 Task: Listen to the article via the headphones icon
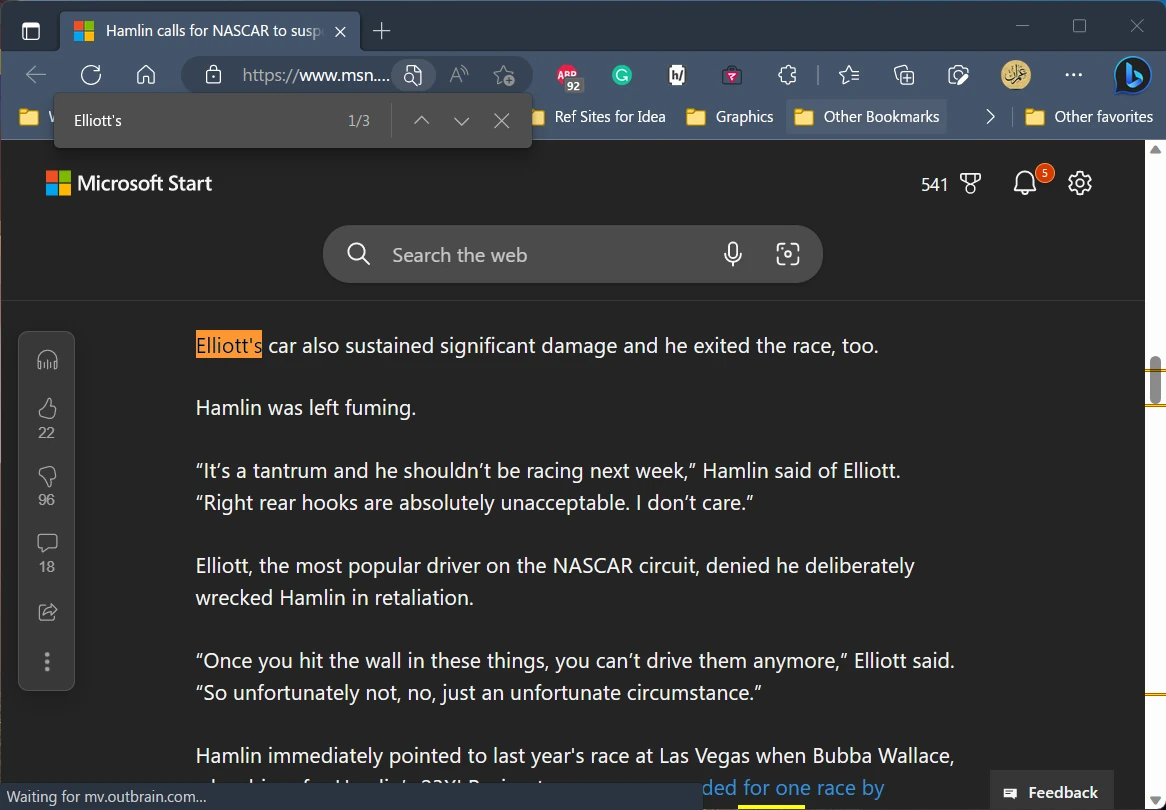click(46, 360)
